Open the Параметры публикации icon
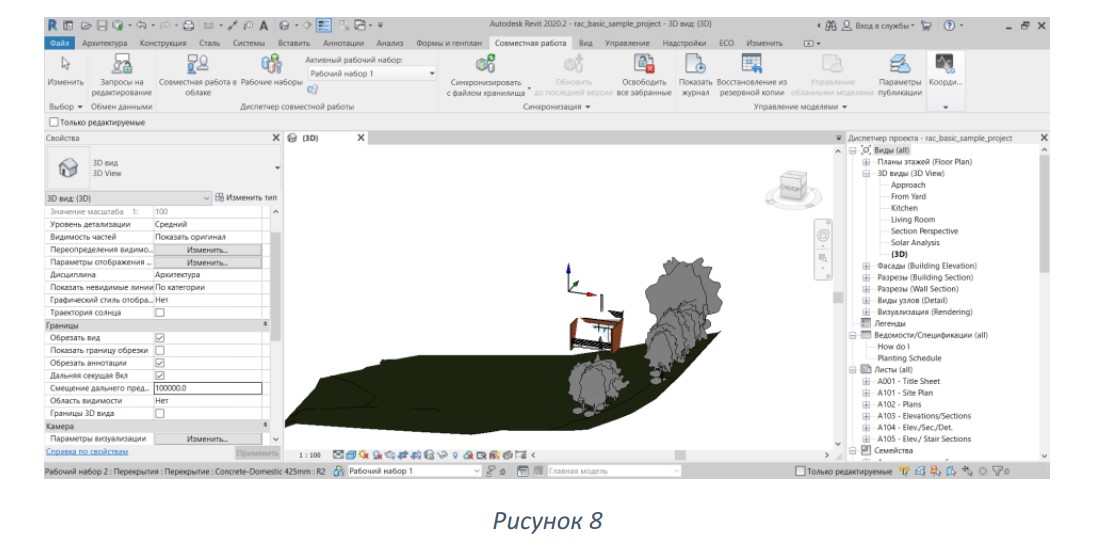 [900, 63]
